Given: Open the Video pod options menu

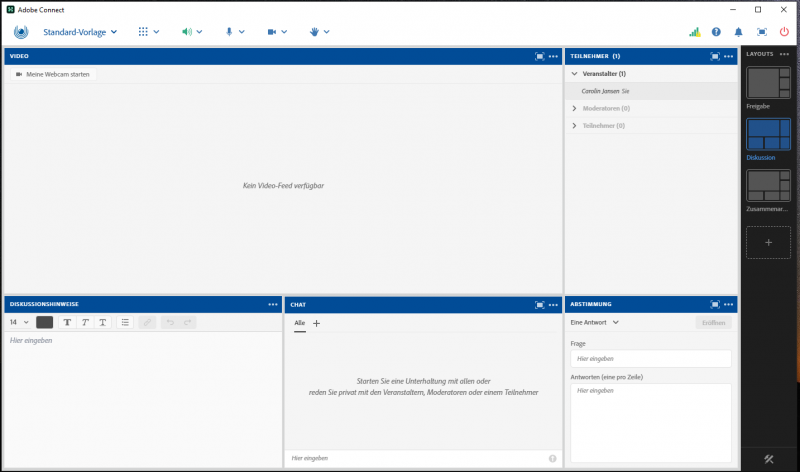Looking at the screenshot, I should click(x=554, y=56).
